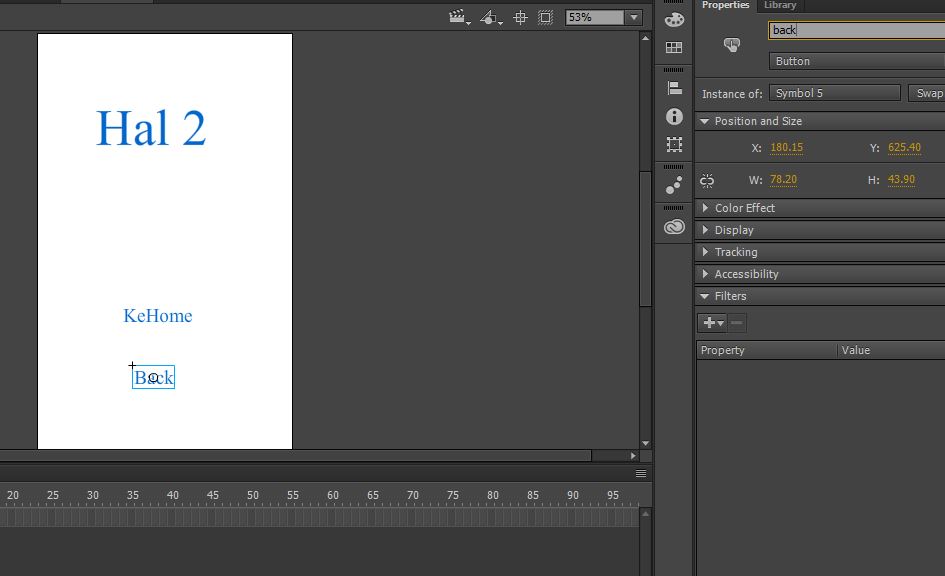Click frame 50 on the timeline ruler
The height and width of the screenshot is (576, 945).
click(253, 495)
